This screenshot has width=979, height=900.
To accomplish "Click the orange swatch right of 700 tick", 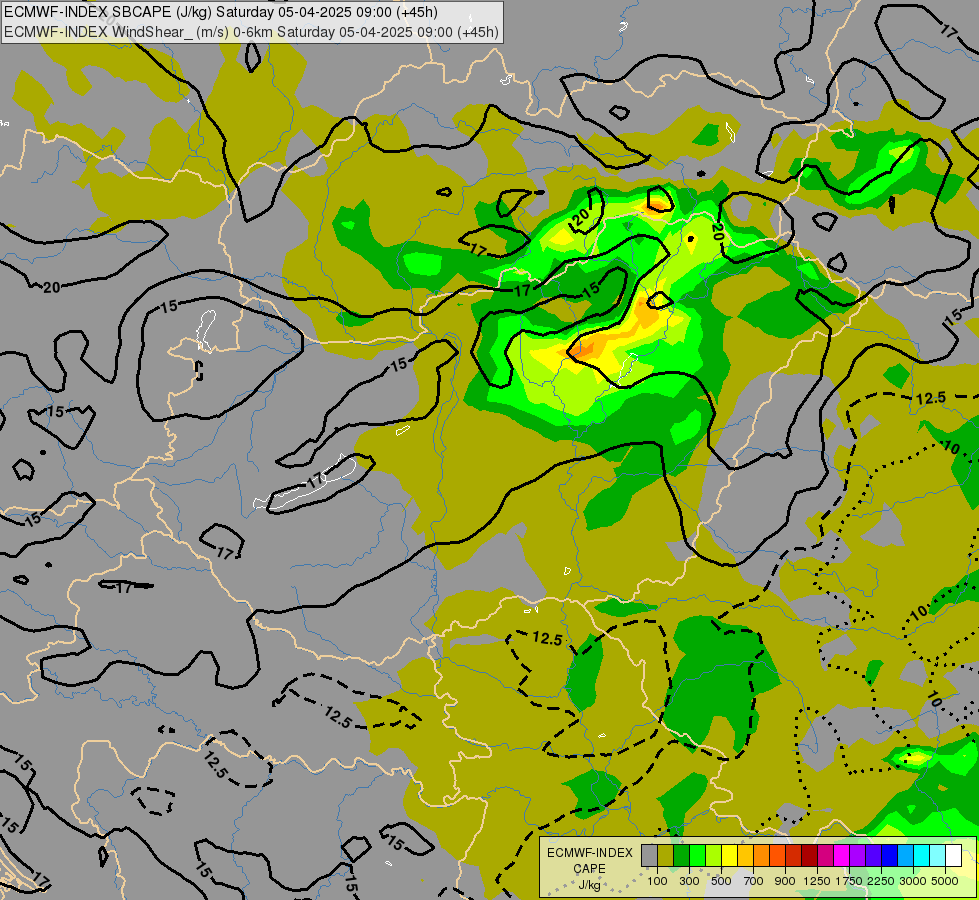I will [761, 855].
